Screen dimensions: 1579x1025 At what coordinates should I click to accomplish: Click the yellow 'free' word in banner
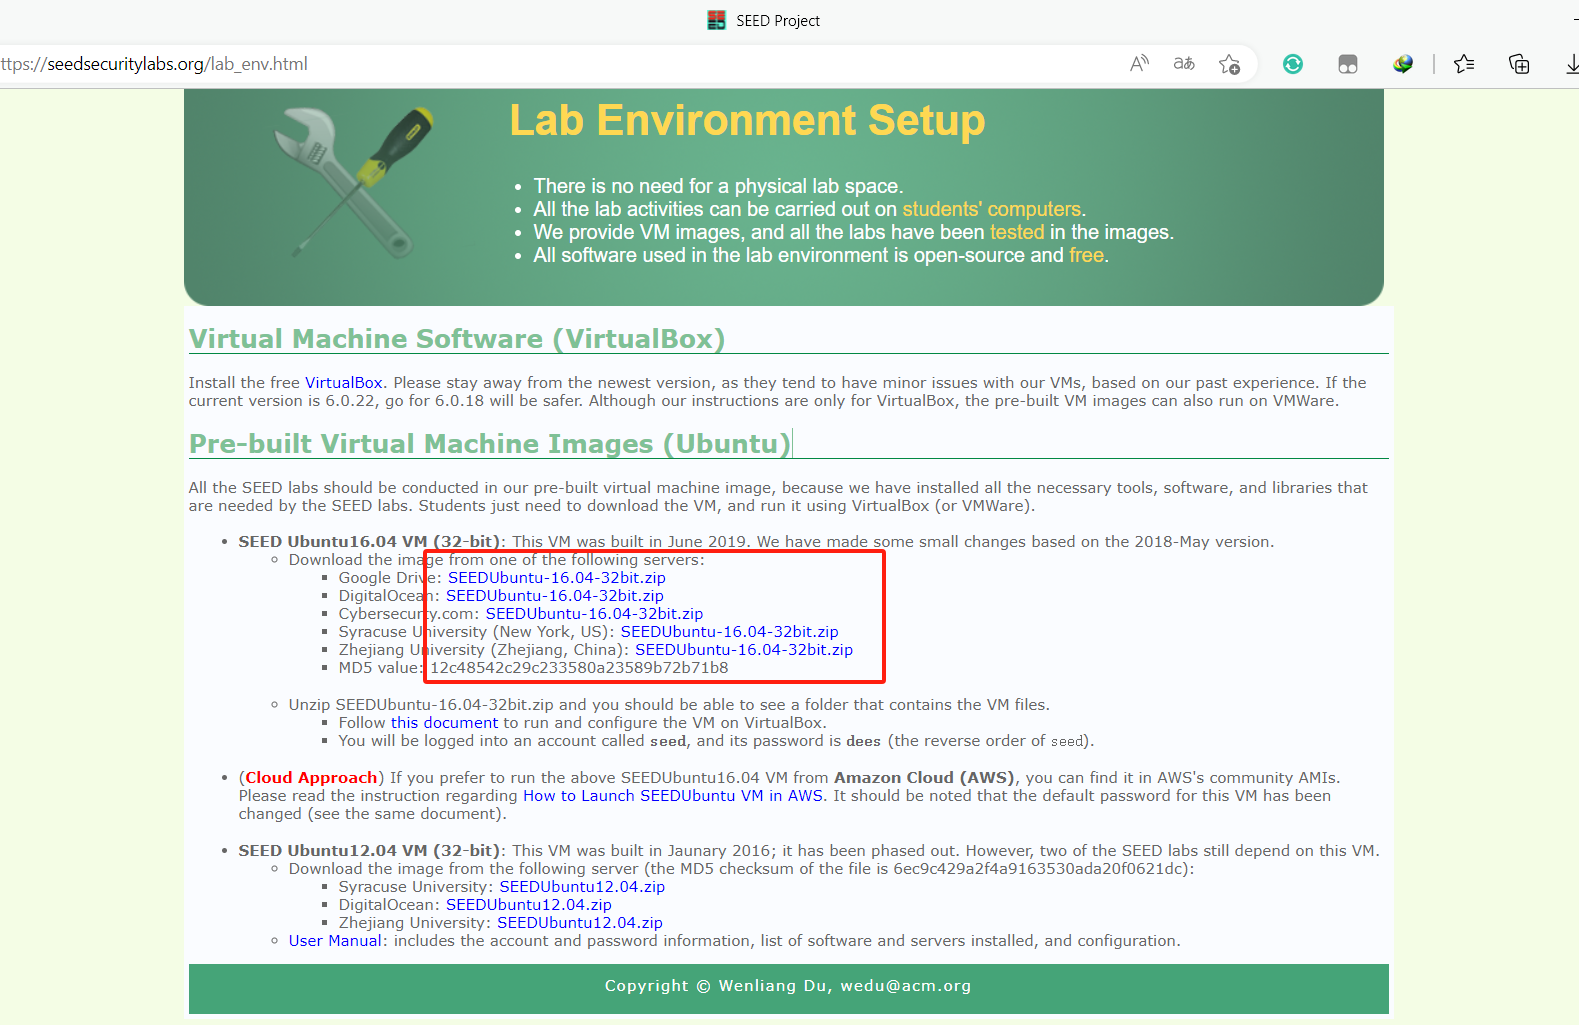(1086, 255)
